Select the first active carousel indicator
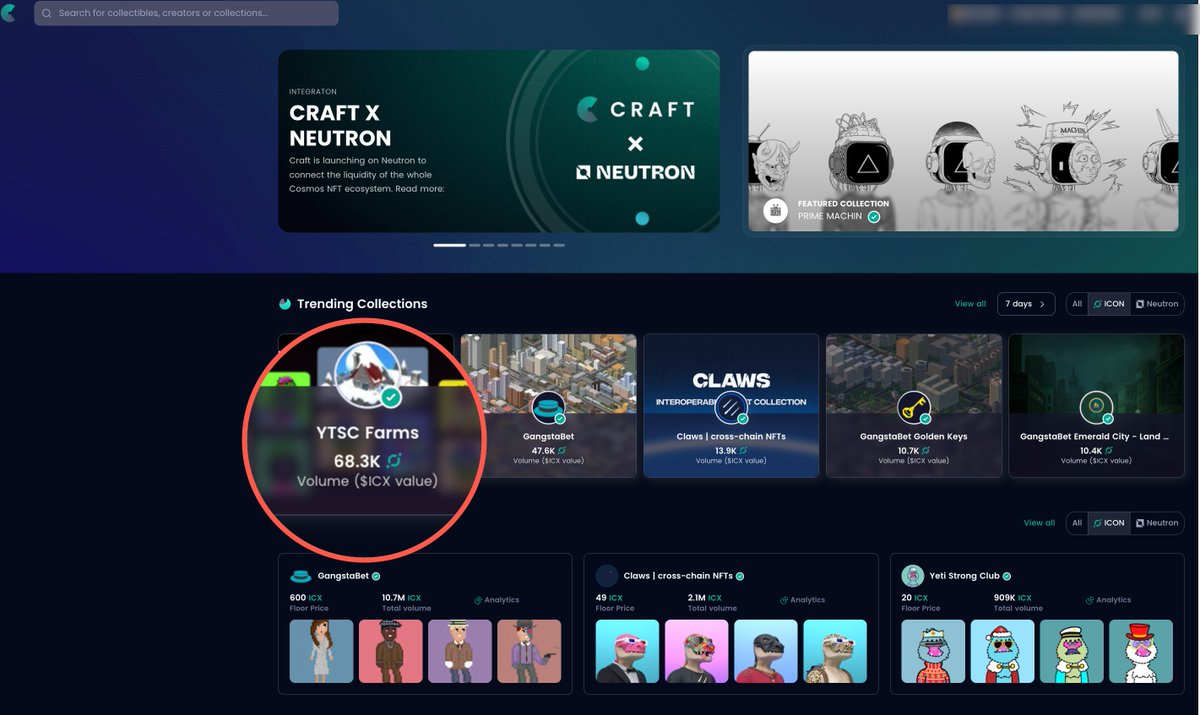The width and height of the screenshot is (1200, 715). [x=449, y=244]
